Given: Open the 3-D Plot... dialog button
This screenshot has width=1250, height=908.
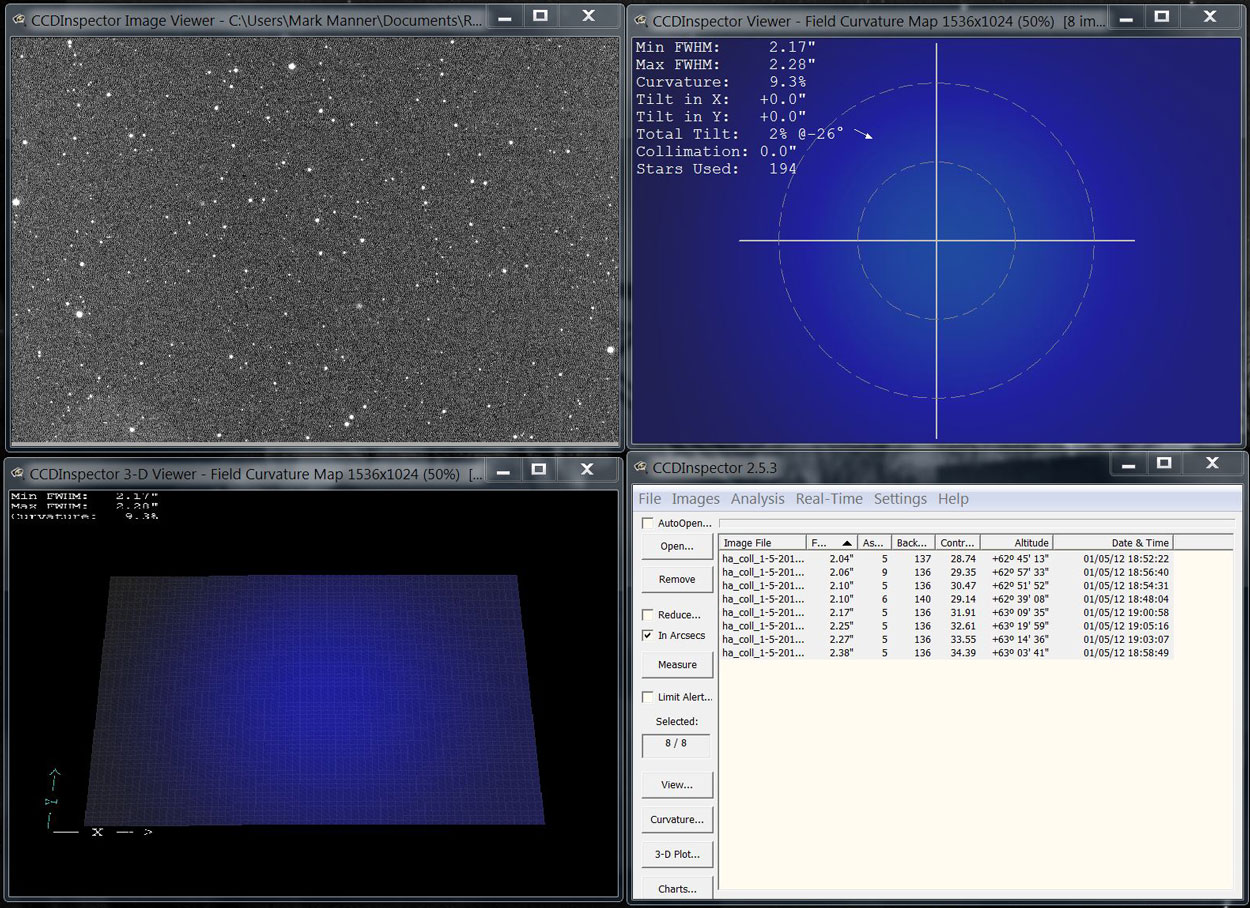Looking at the screenshot, I should (x=677, y=854).
